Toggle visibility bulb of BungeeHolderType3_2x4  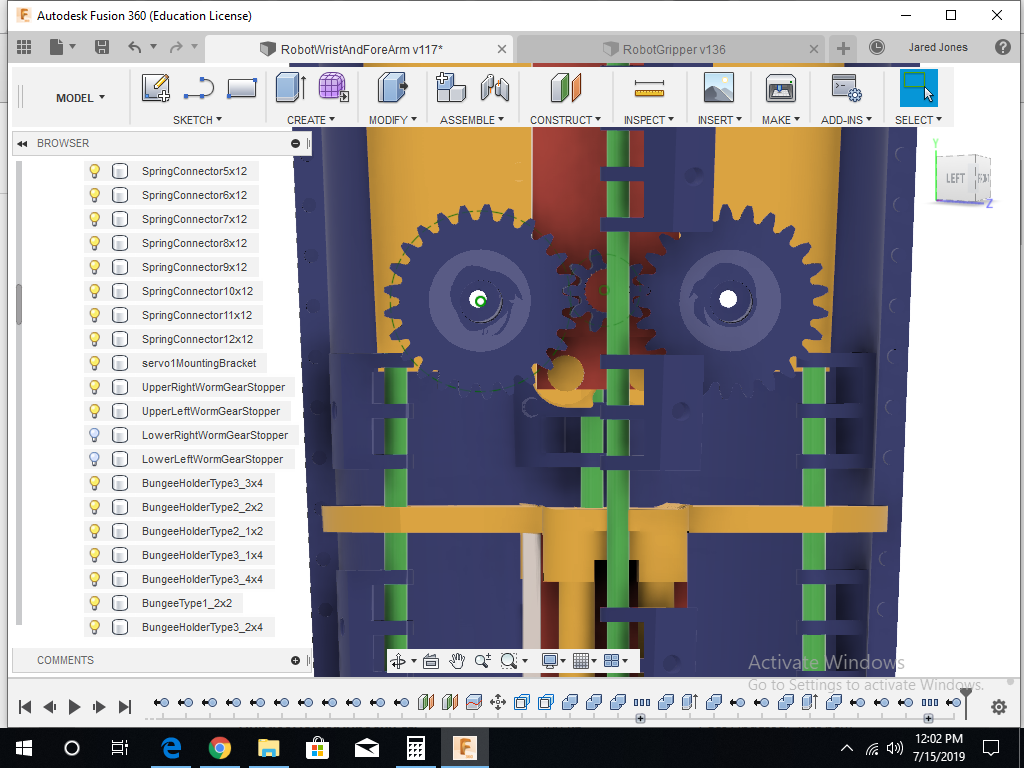95,627
